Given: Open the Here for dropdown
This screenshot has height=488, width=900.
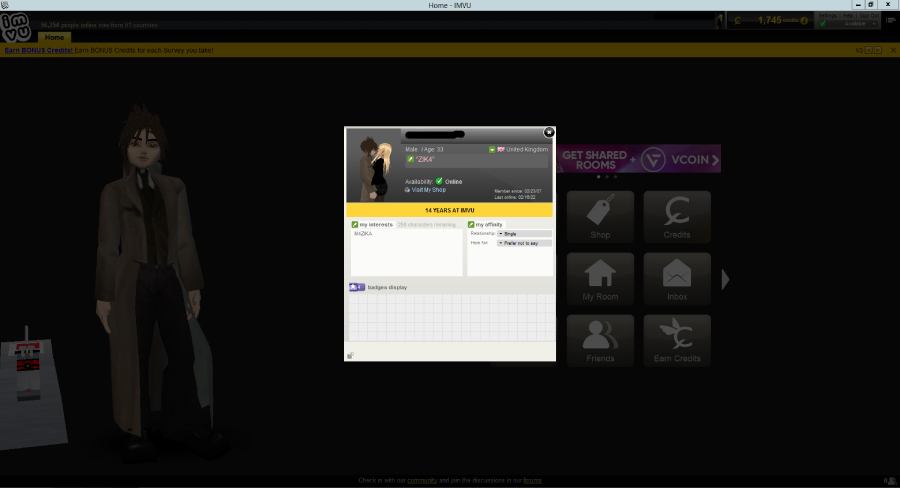Looking at the screenshot, I should (524, 243).
